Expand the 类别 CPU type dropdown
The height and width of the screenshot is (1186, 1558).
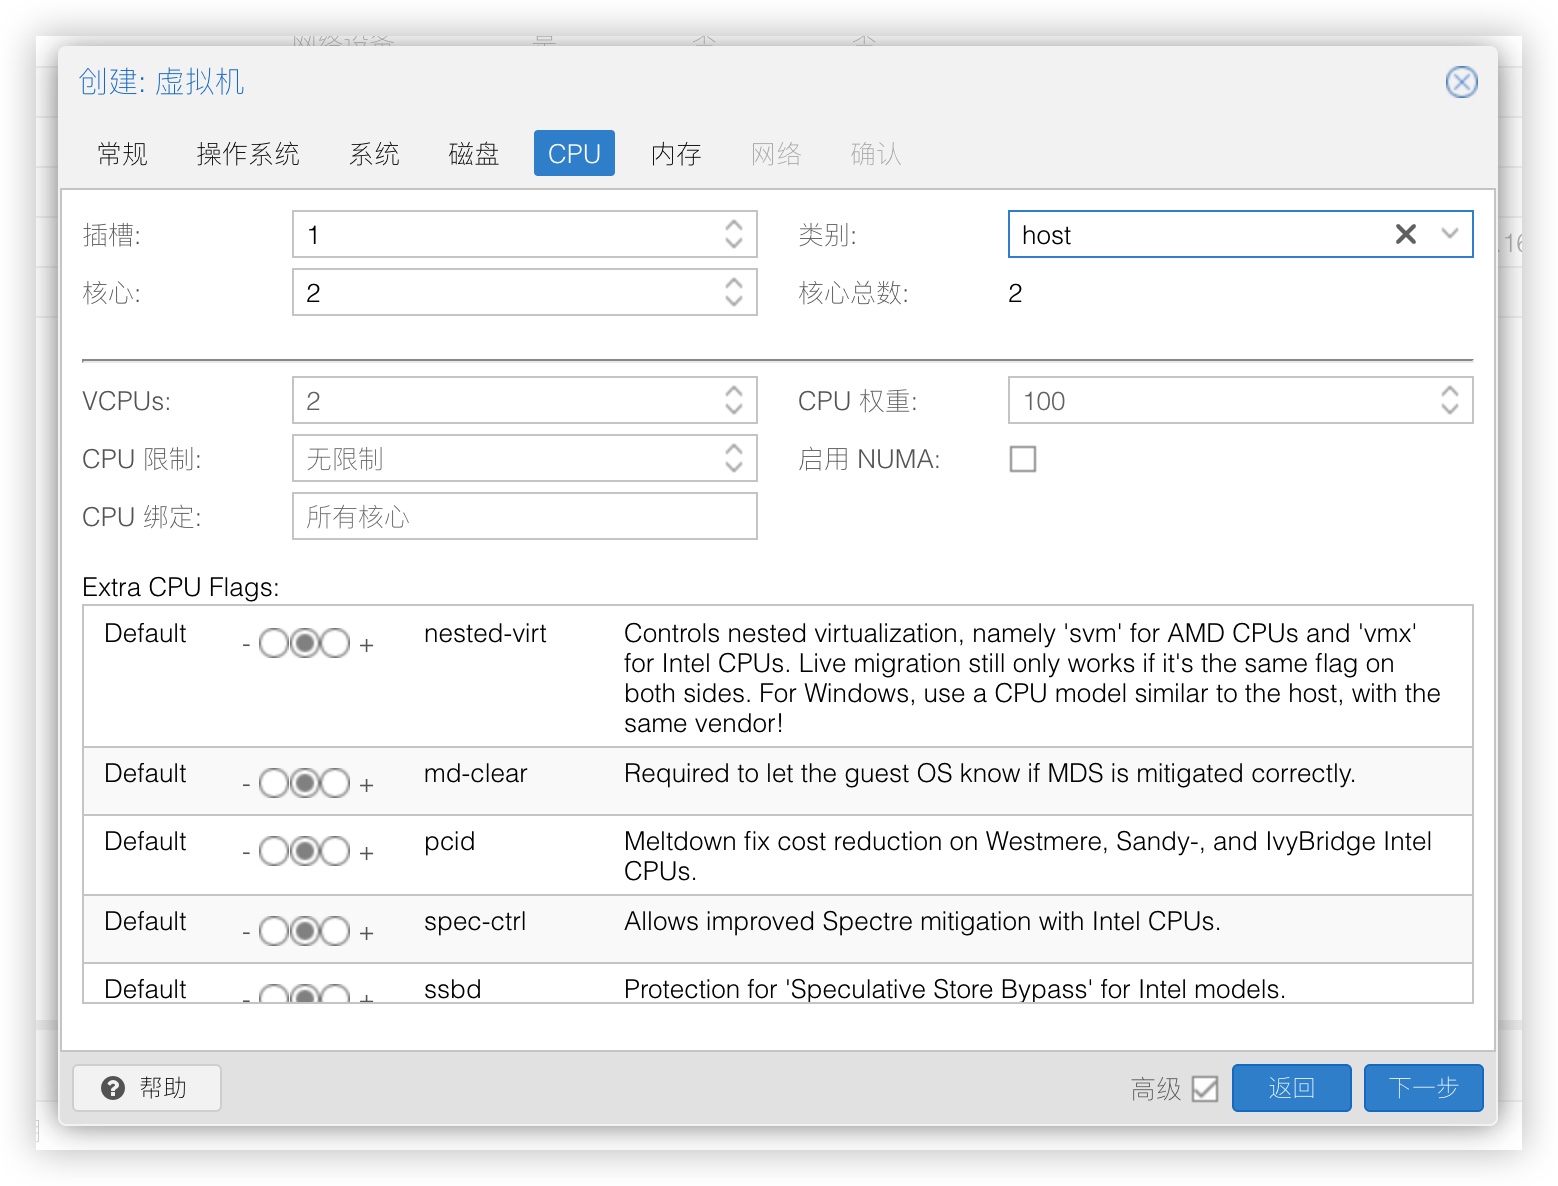(x=1449, y=235)
